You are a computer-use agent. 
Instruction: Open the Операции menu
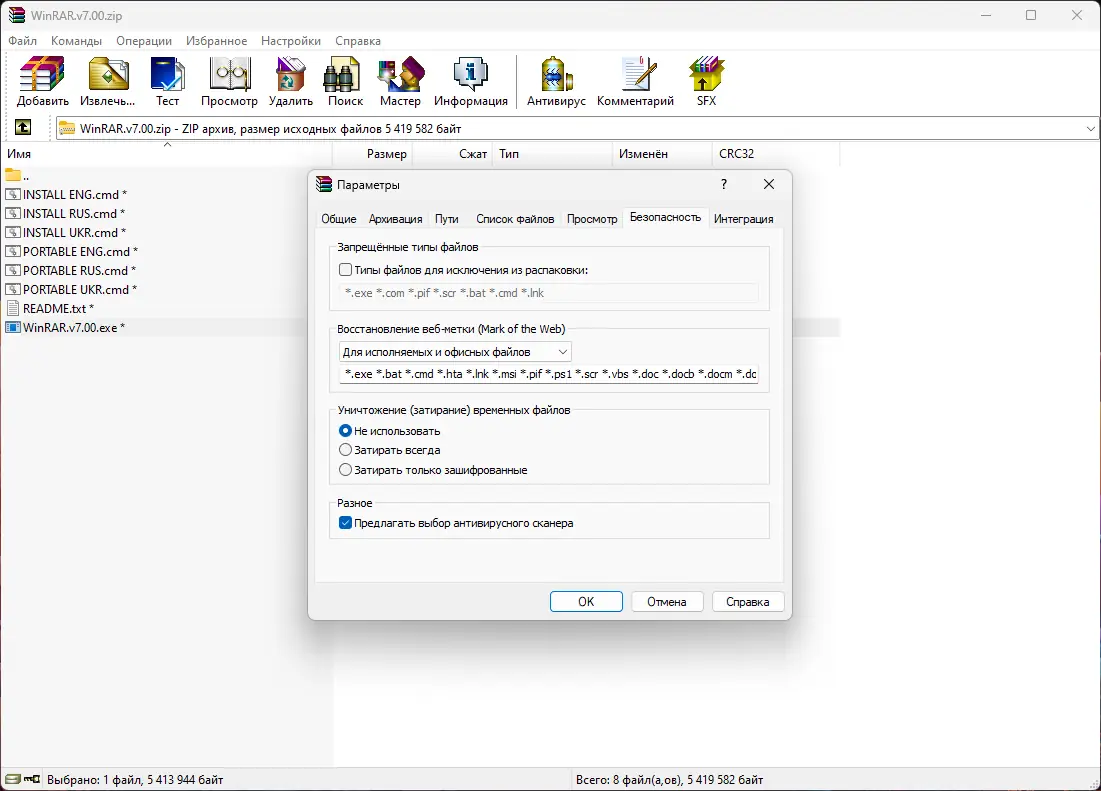(x=144, y=41)
